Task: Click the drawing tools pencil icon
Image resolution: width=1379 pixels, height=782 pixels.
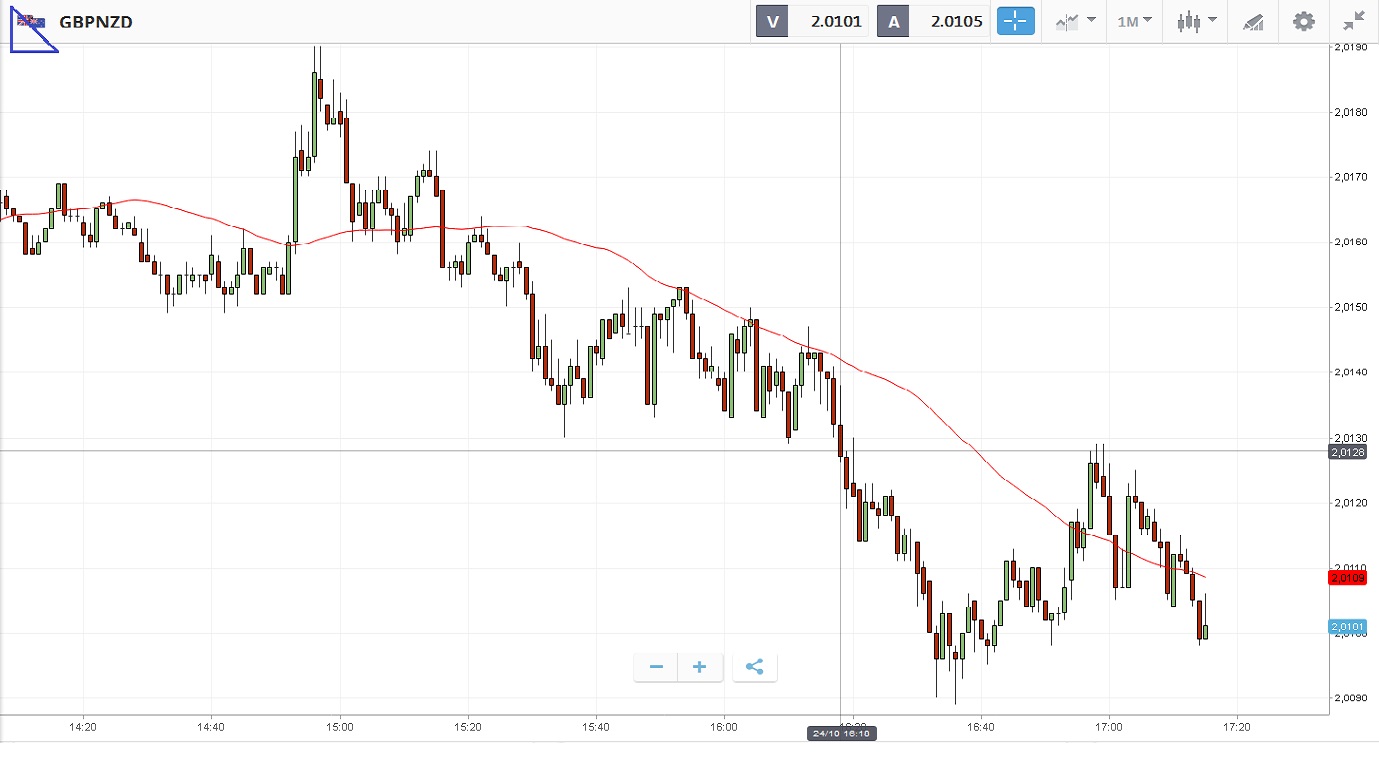Action: click(1253, 21)
